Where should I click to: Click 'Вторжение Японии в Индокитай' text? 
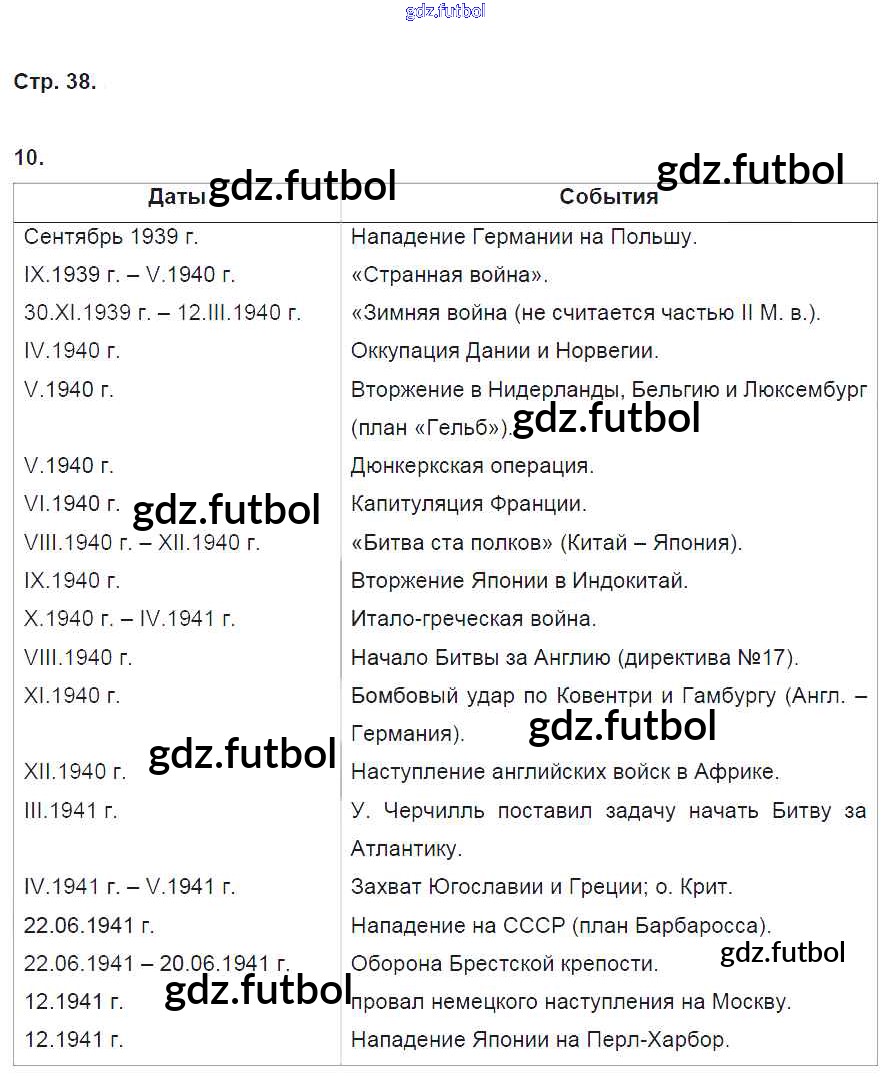click(x=519, y=581)
